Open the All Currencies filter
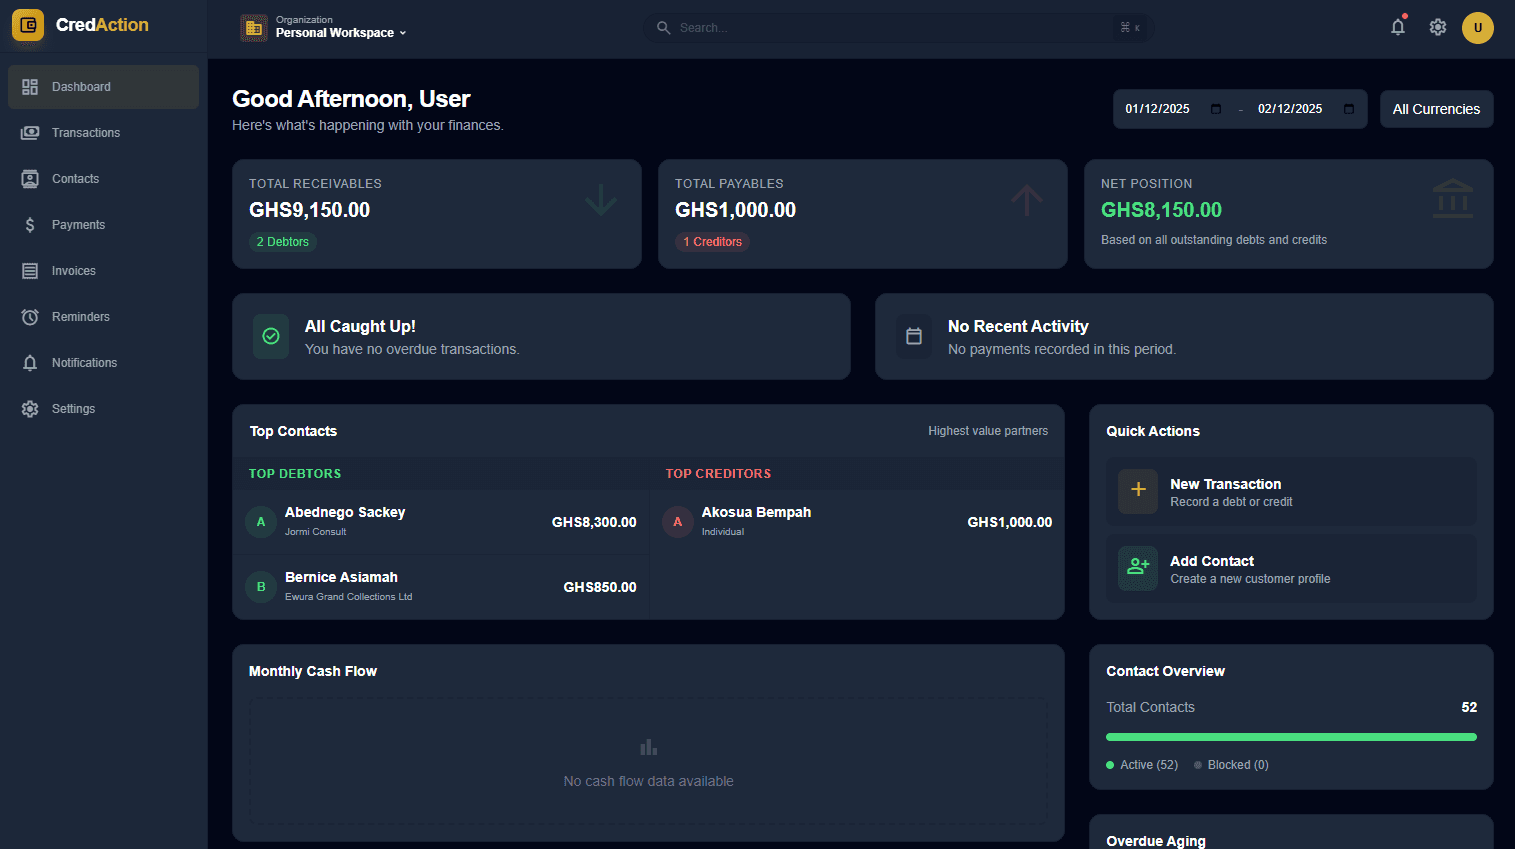Viewport: 1515px width, 849px height. (1436, 108)
